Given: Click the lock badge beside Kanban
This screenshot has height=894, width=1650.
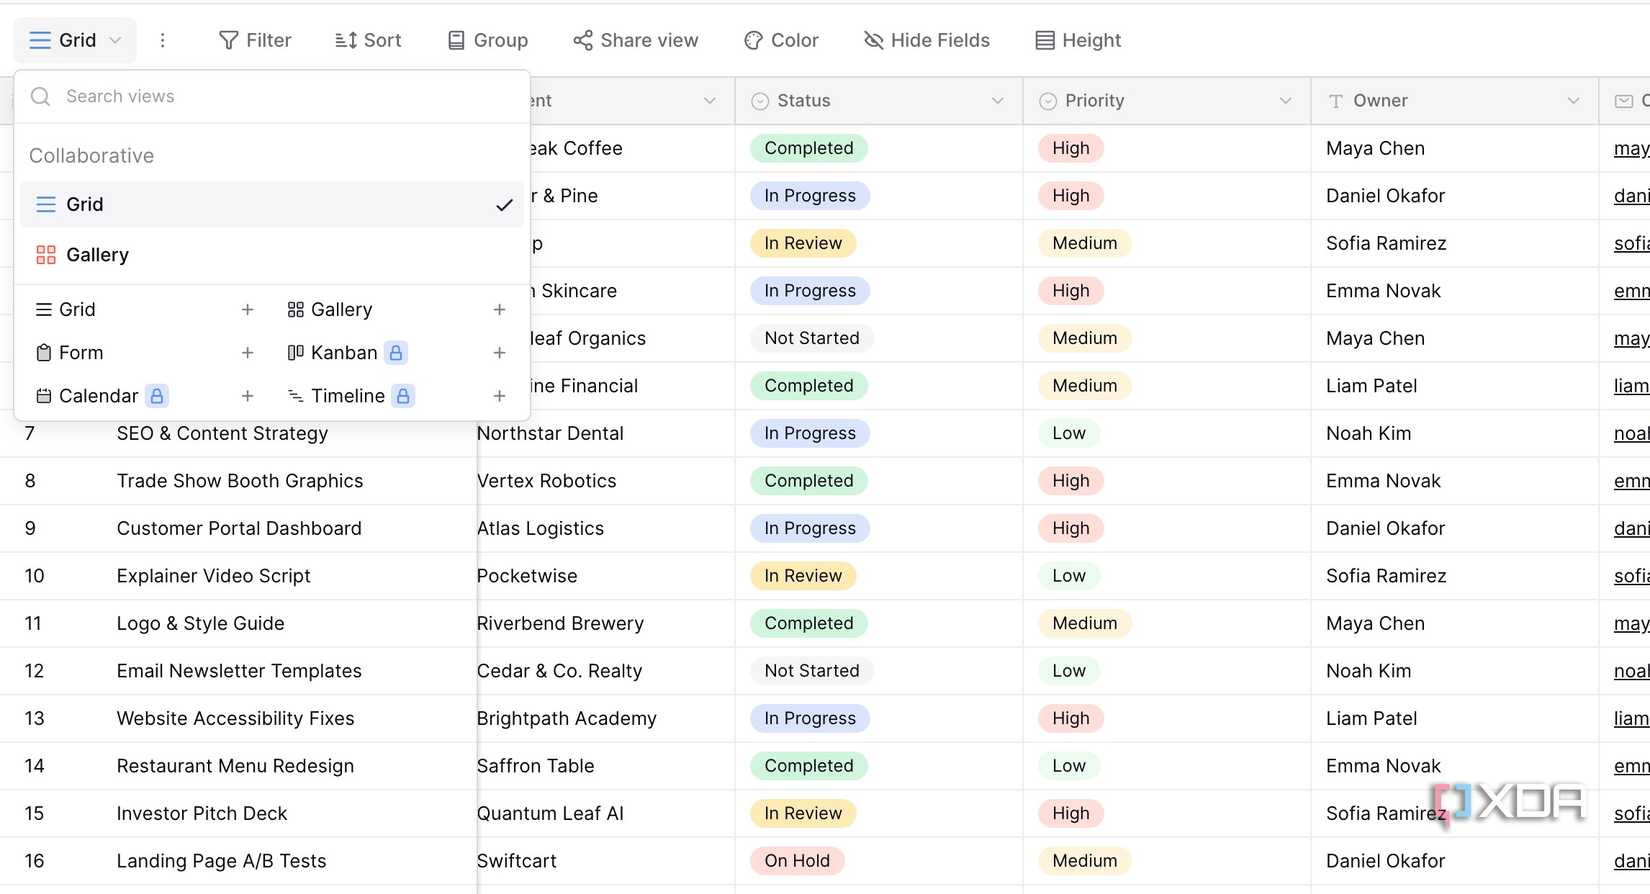Looking at the screenshot, I should point(396,353).
